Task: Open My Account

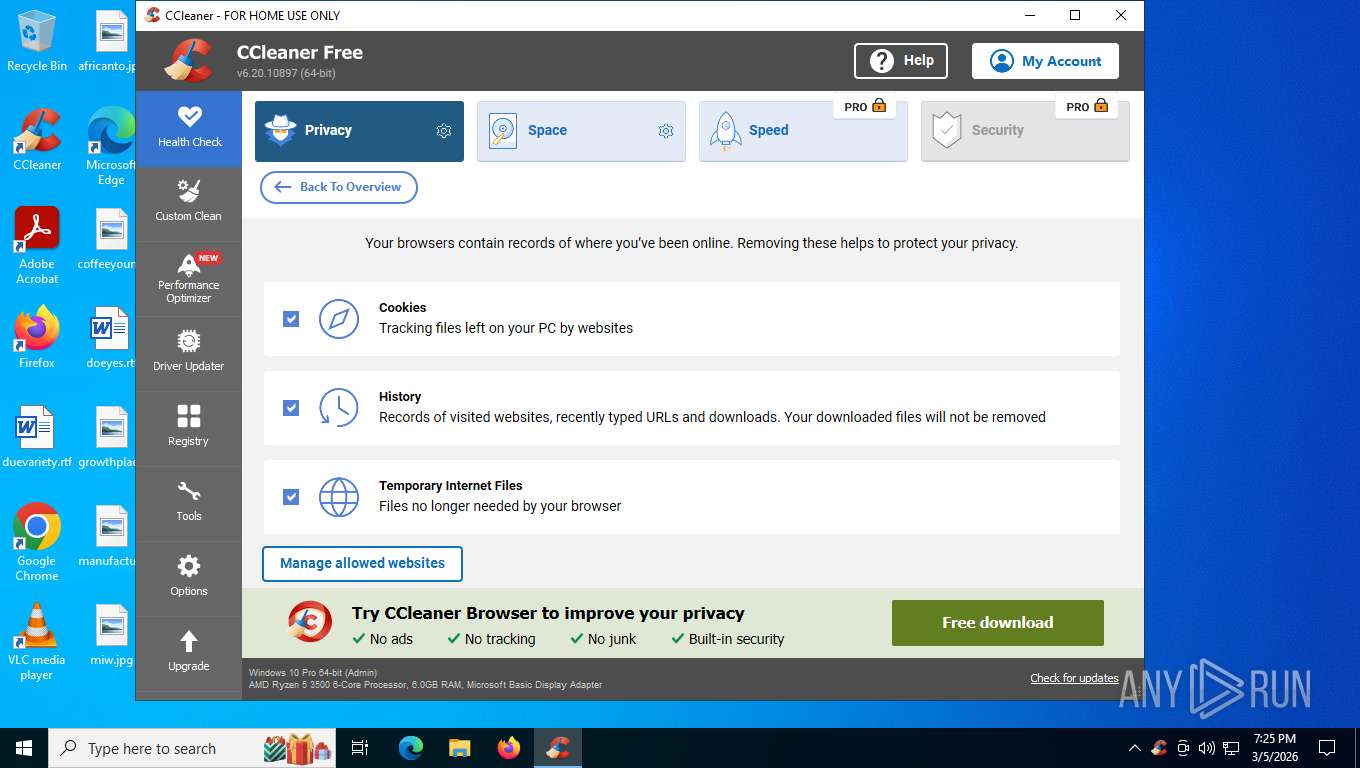Action: pos(1045,61)
